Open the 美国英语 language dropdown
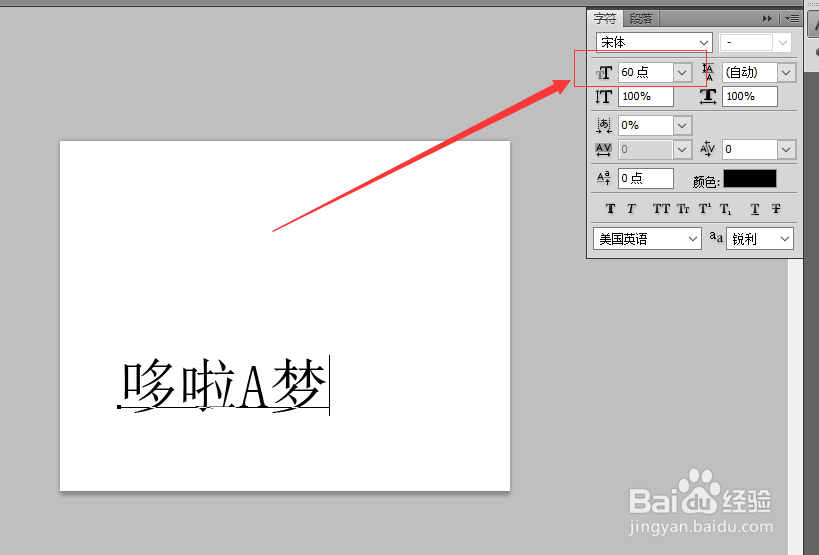Image resolution: width=819 pixels, height=555 pixels. [647, 239]
